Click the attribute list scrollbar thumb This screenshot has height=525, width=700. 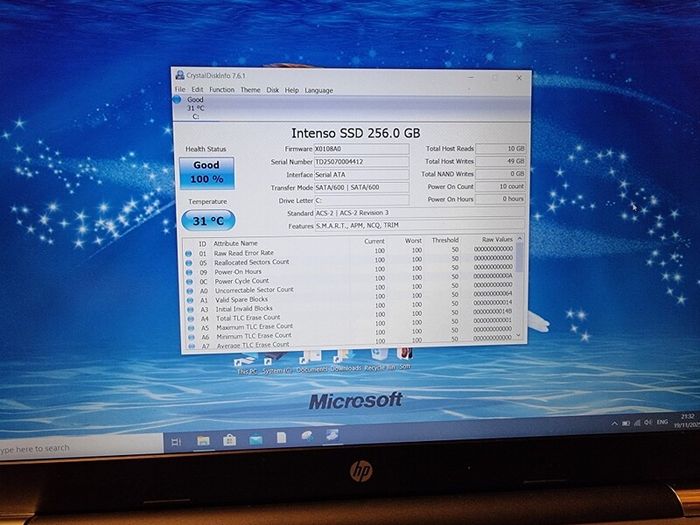click(519, 258)
